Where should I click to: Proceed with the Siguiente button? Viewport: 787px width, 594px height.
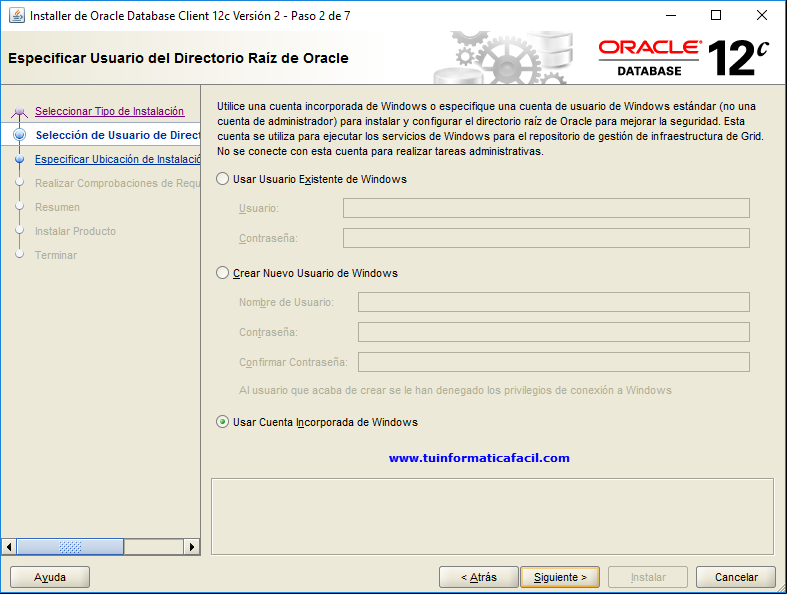[560, 577]
